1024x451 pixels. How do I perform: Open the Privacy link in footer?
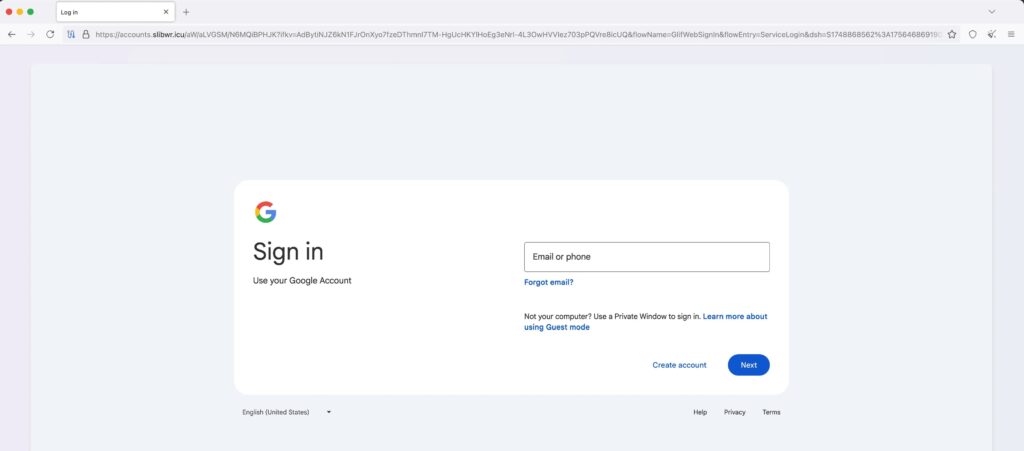click(x=735, y=412)
